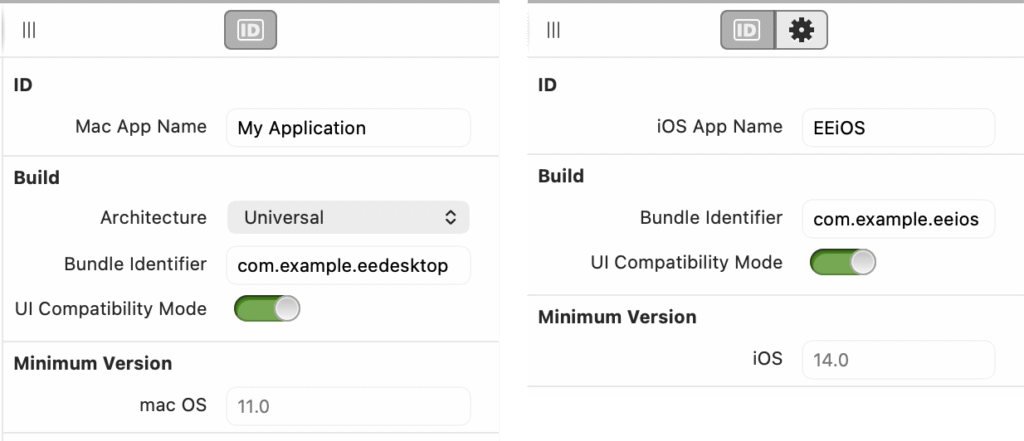1024x441 pixels.
Task: Click the iOS App Name field
Action: 898,128
